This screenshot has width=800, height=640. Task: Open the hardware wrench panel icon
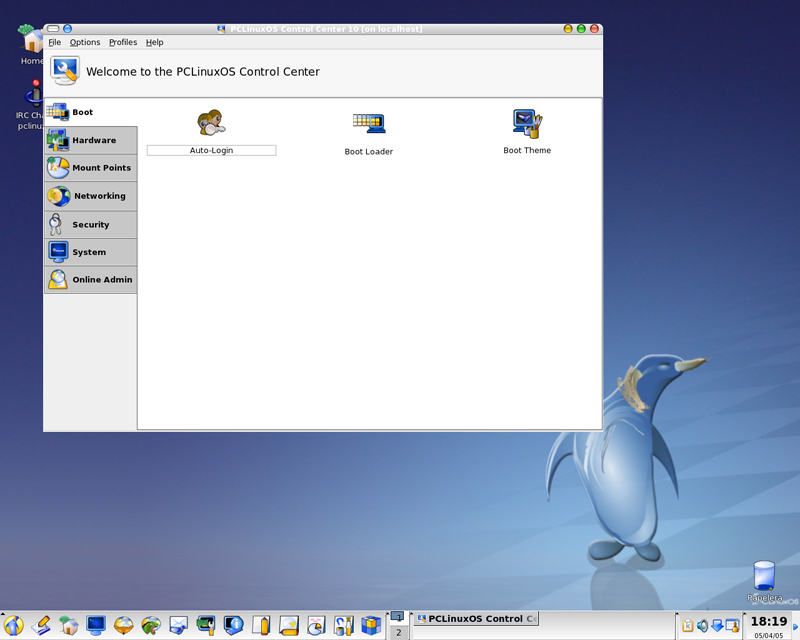(x=206, y=625)
